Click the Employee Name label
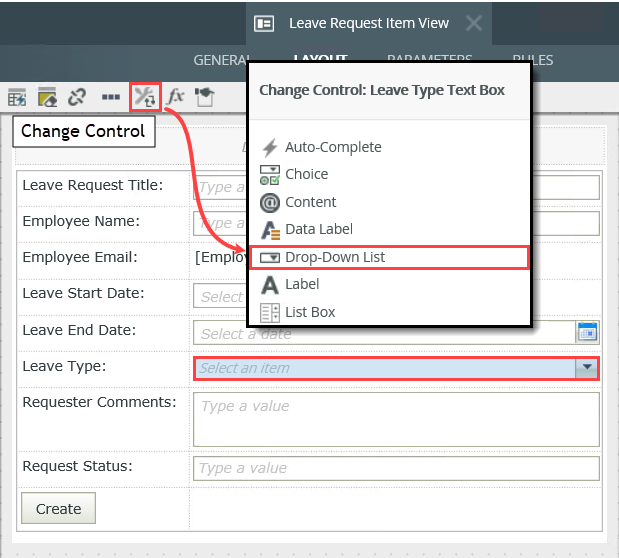The width and height of the screenshot is (619, 558). 81,221
